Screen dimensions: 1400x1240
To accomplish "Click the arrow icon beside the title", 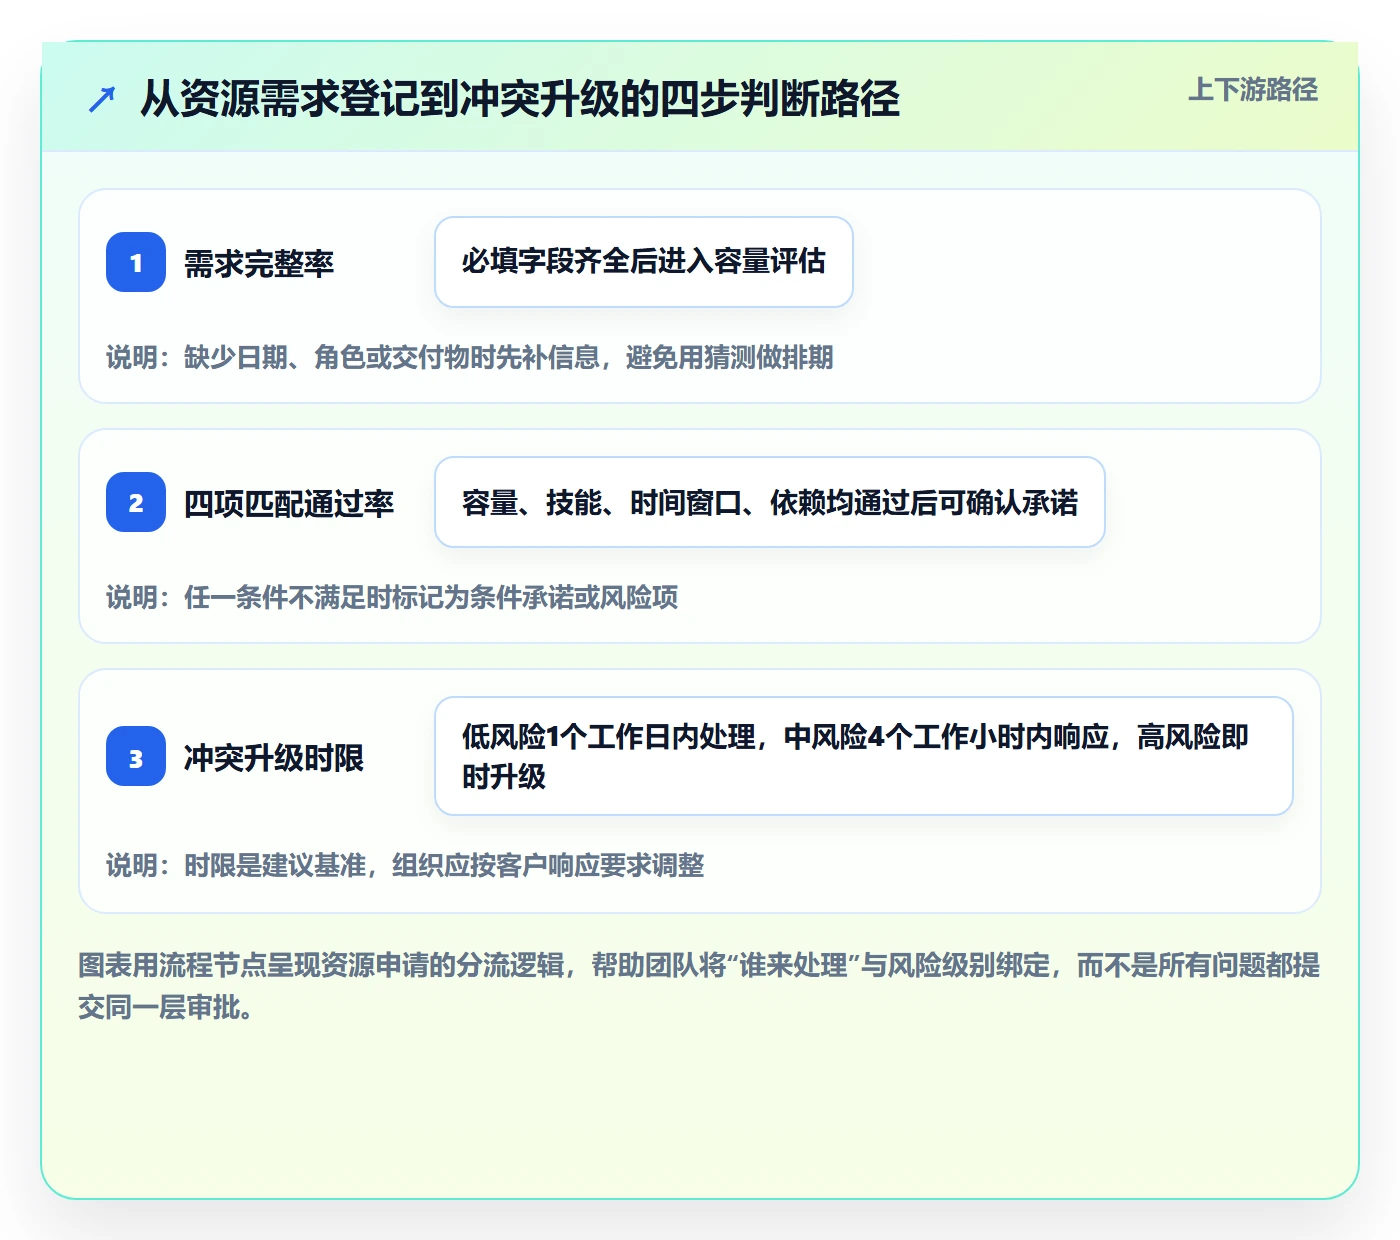I will pos(102,99).
